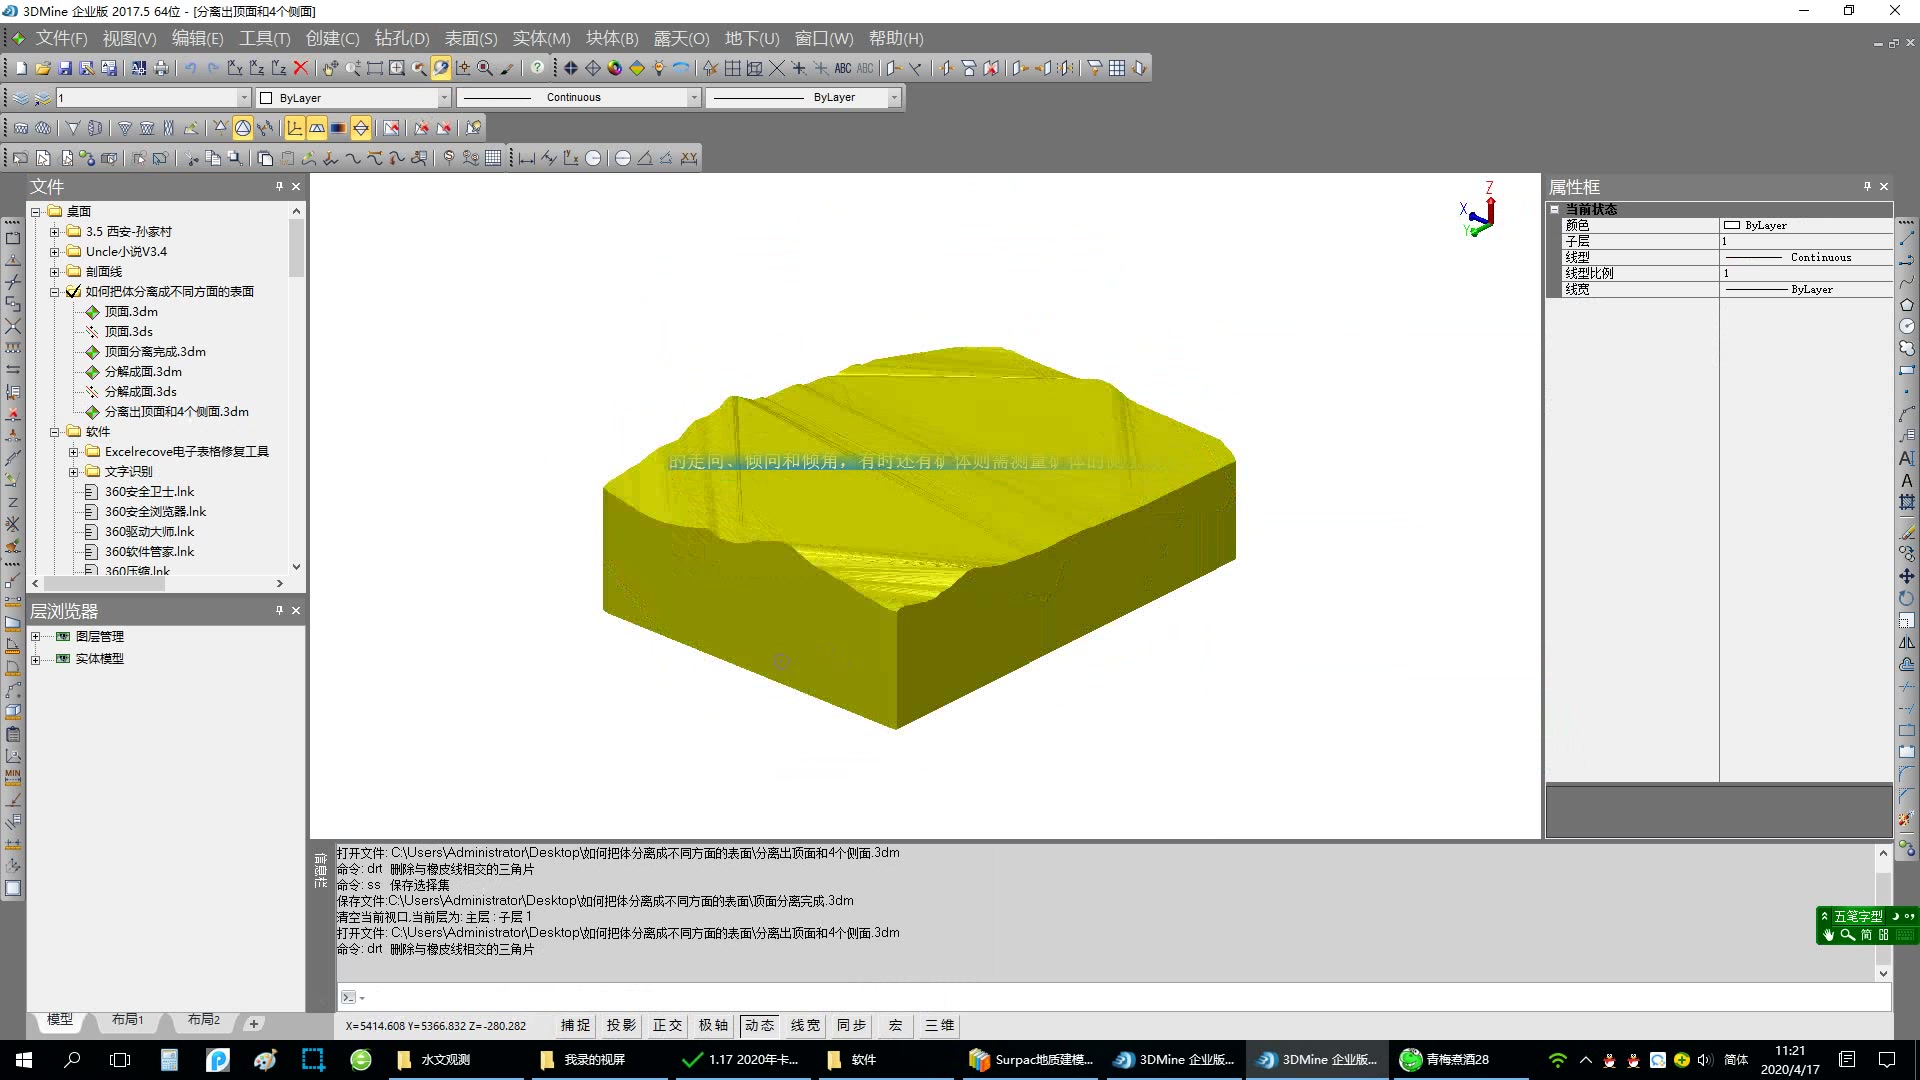Switch to the 布局1 tab
Image resolution: width=1920 pixels, height=1080 pixels.
(x=128, y=1019)
